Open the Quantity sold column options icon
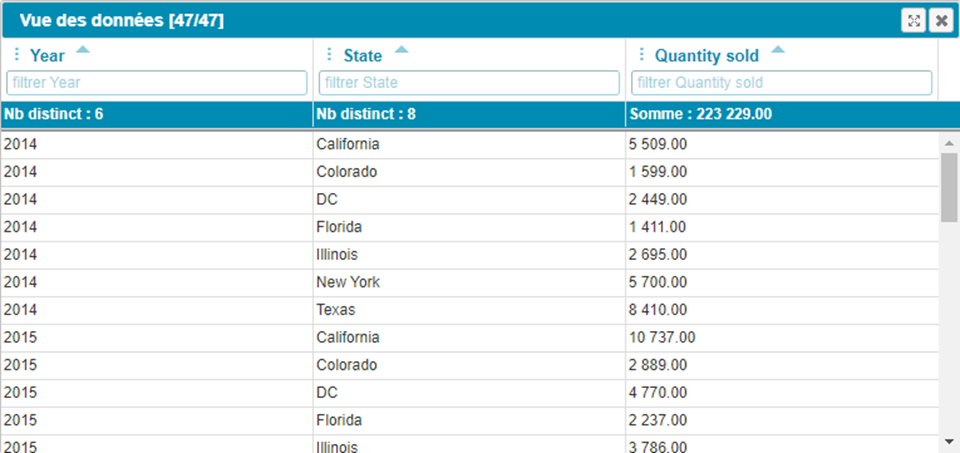 [641, 55]
